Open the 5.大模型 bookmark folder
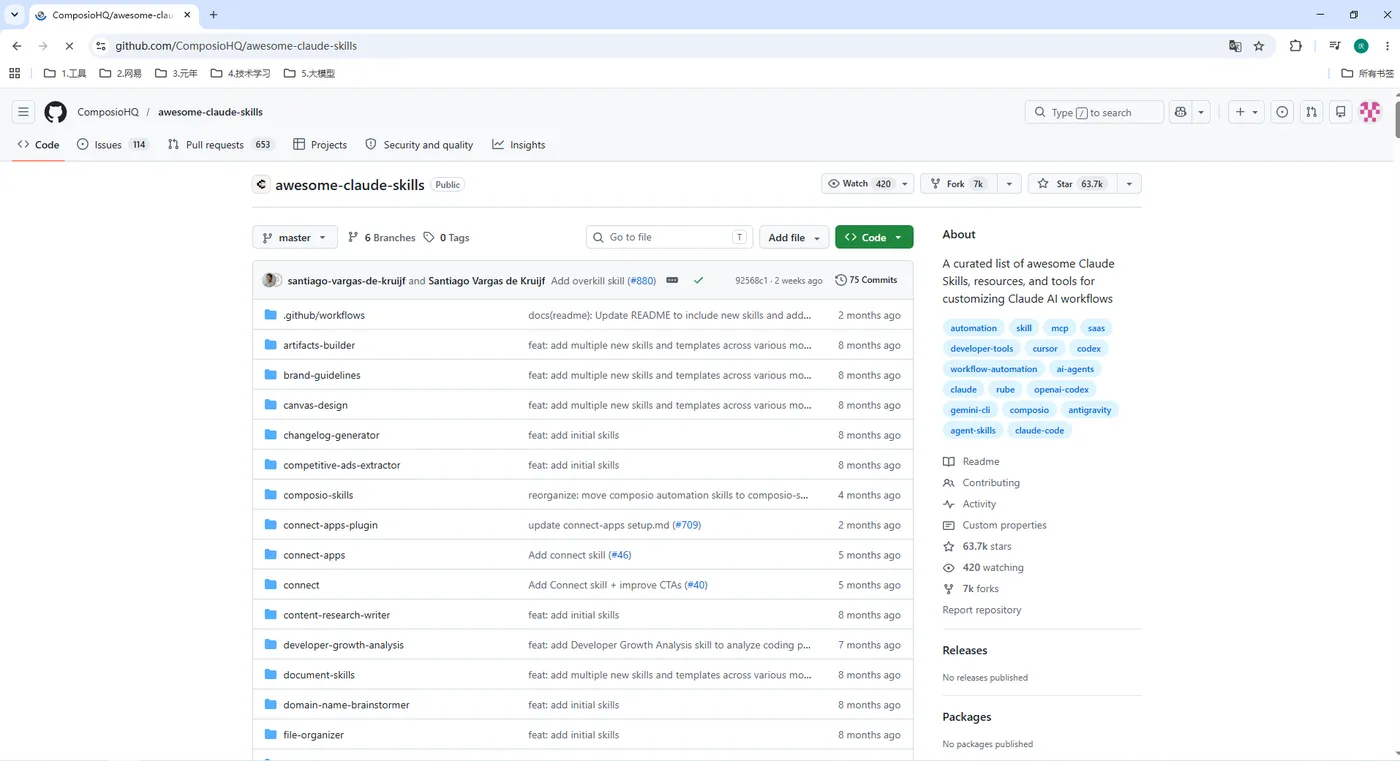 (x=309, y=73)
